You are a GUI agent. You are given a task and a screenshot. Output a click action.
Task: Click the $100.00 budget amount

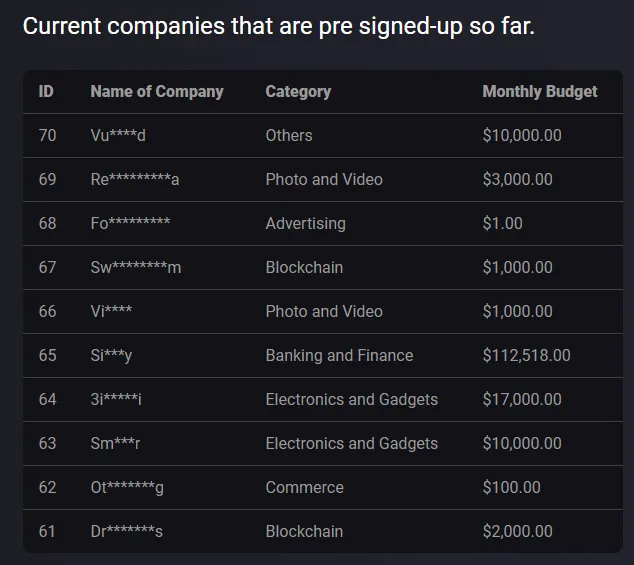coord(511,488)
